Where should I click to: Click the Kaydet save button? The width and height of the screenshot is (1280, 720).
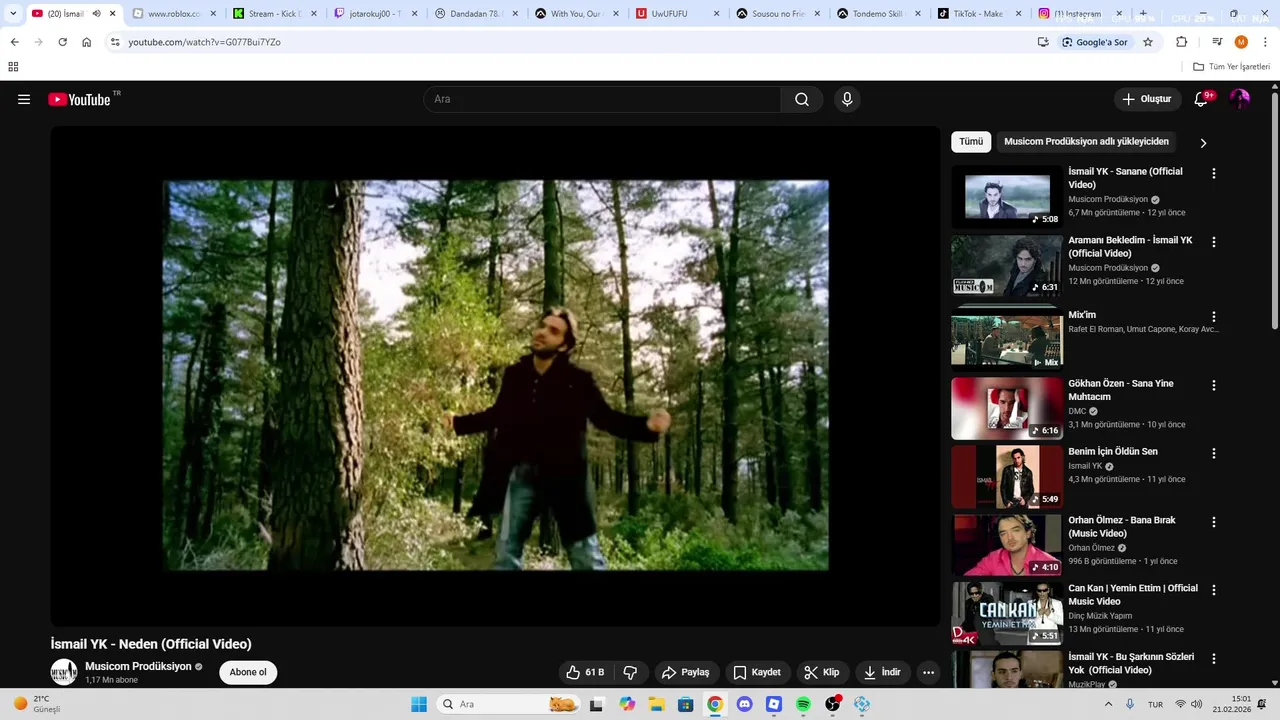click(757, 672)
